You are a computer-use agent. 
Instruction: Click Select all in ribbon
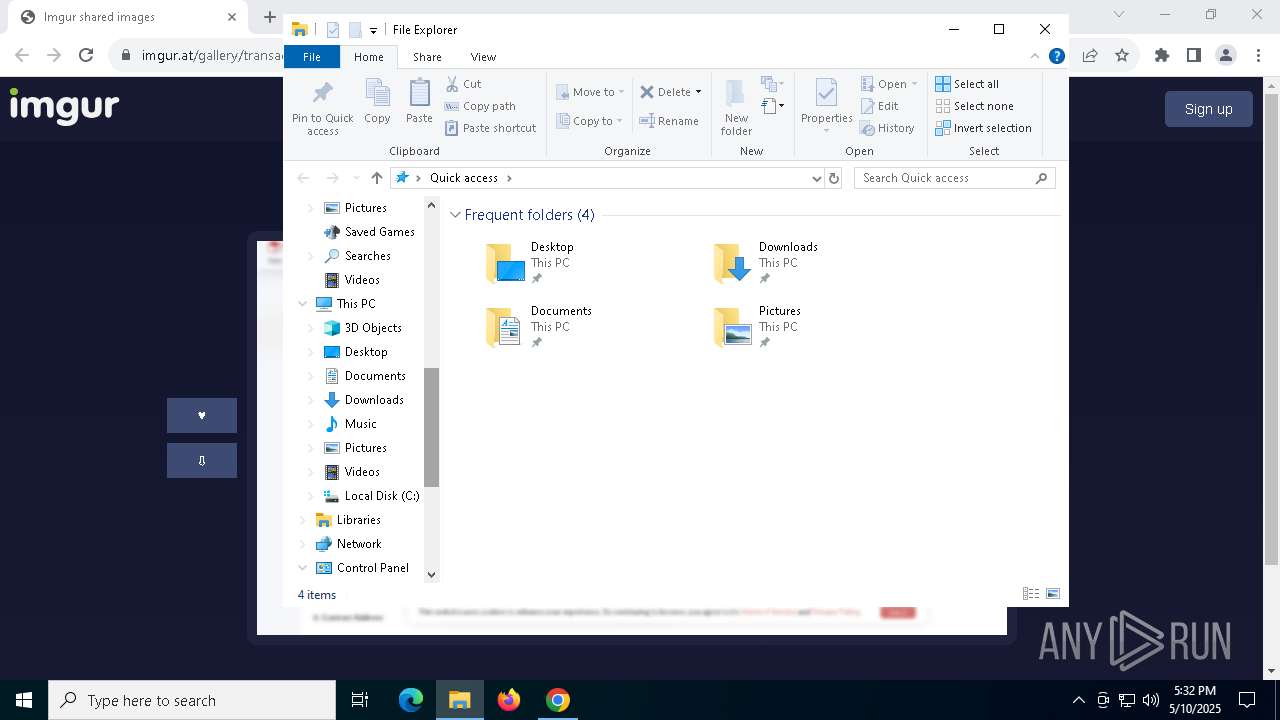[967, 84]
